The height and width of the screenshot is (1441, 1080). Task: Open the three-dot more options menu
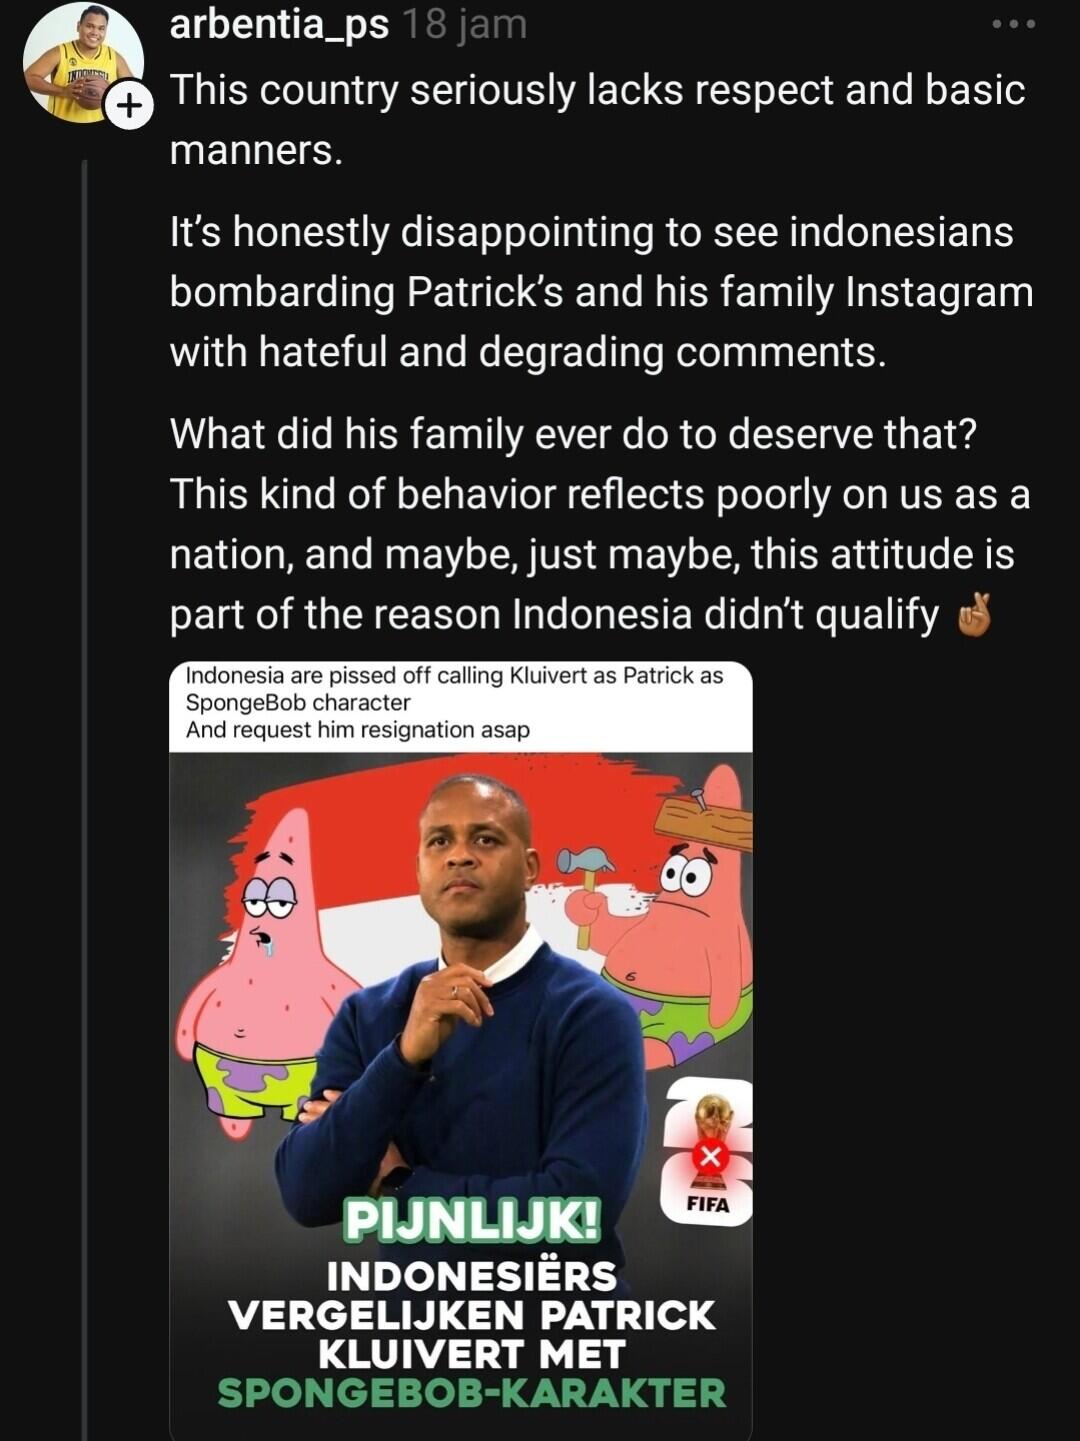1013,24
